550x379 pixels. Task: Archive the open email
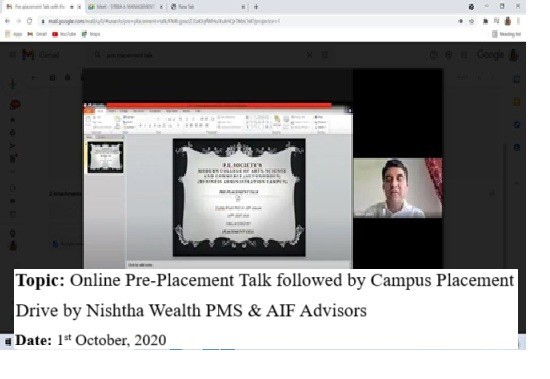(52, 78)
